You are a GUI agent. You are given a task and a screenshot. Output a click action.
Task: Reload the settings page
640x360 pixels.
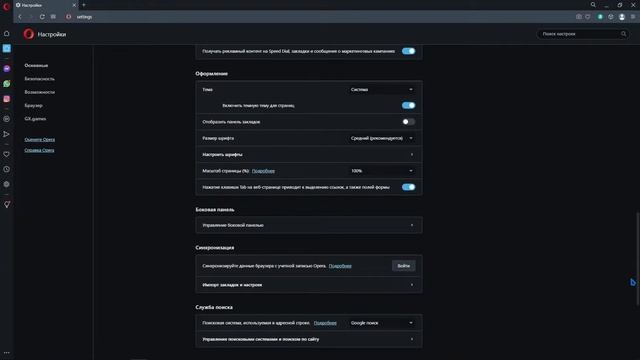click(42, 17)
